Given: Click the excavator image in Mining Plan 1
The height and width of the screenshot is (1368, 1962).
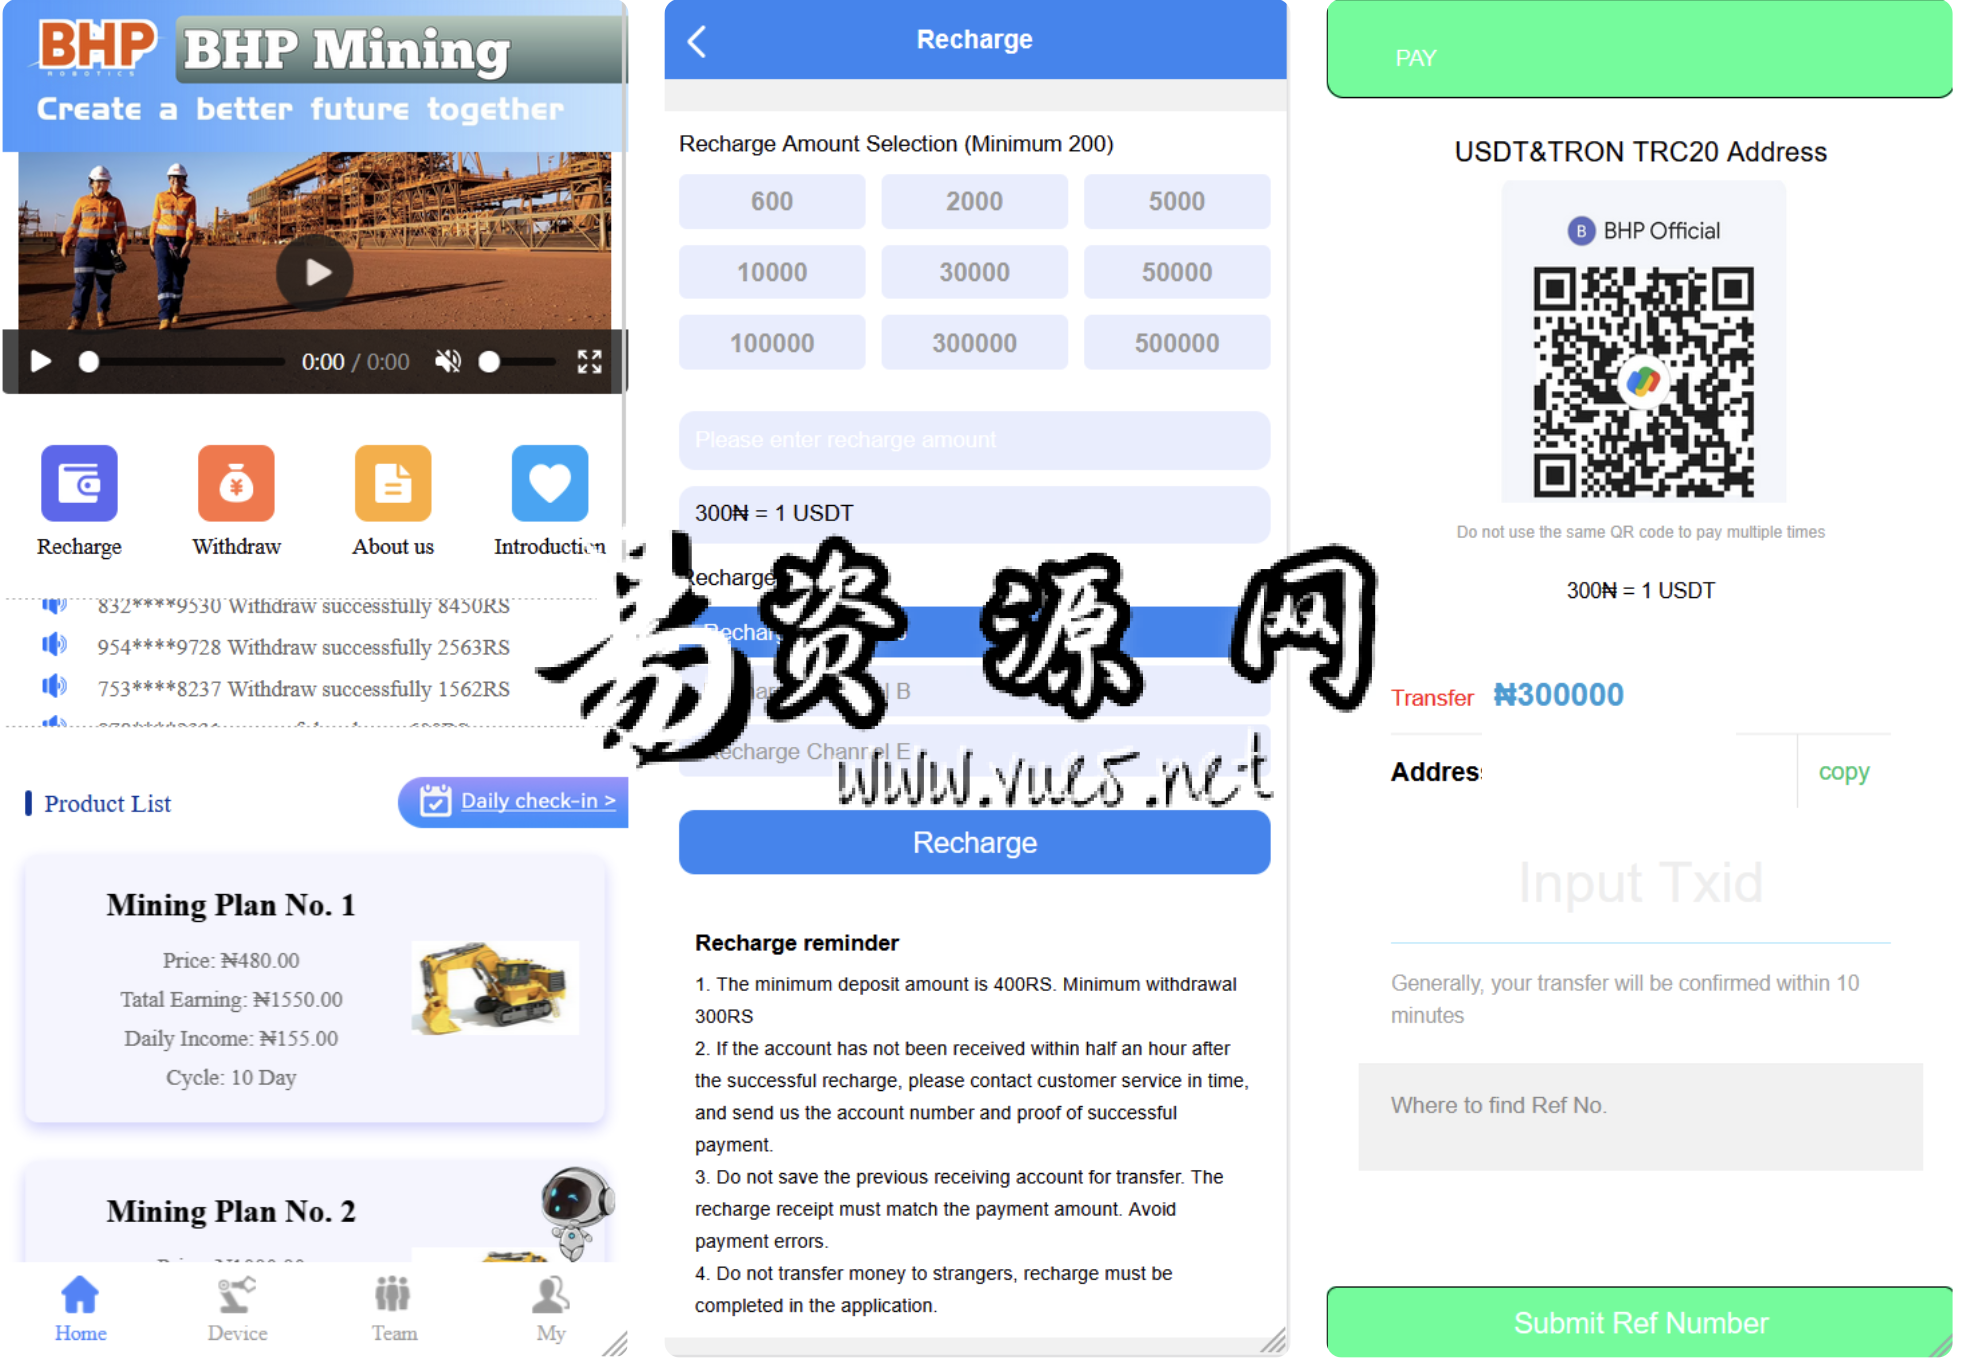Looking at the screenshot, I should click(495, 987).
